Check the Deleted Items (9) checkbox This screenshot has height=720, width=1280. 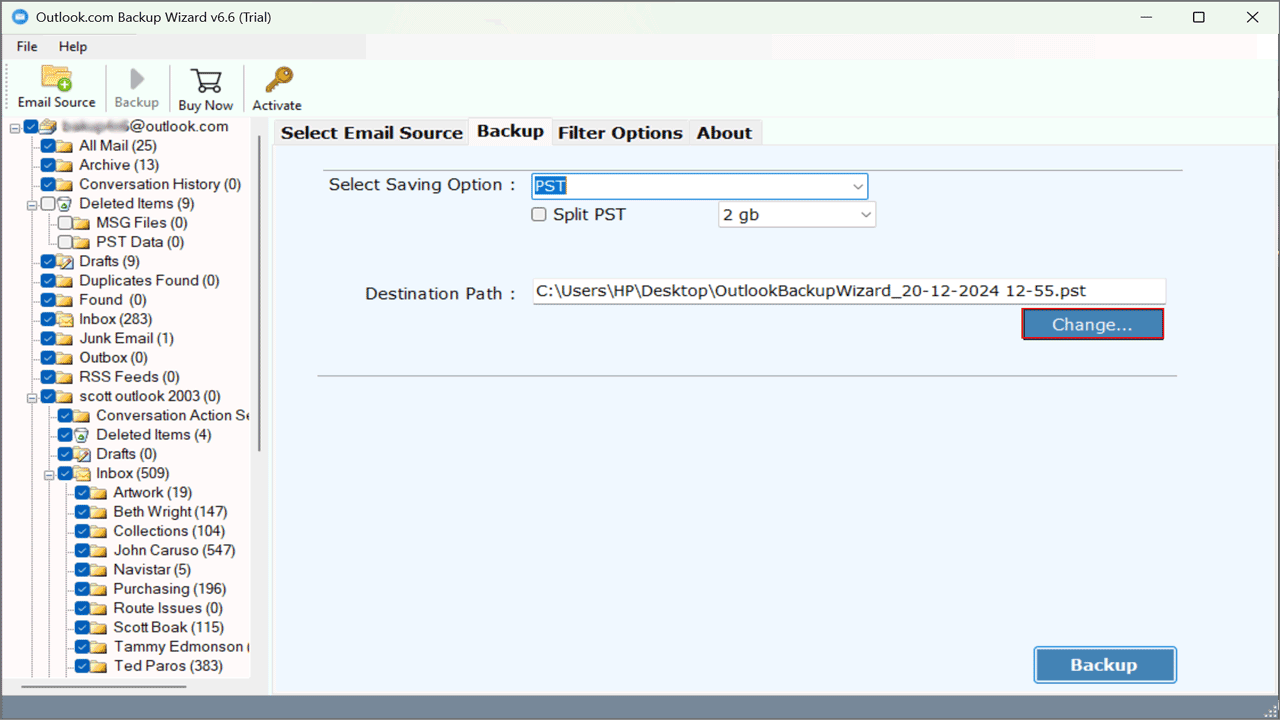tap(48, 204)
